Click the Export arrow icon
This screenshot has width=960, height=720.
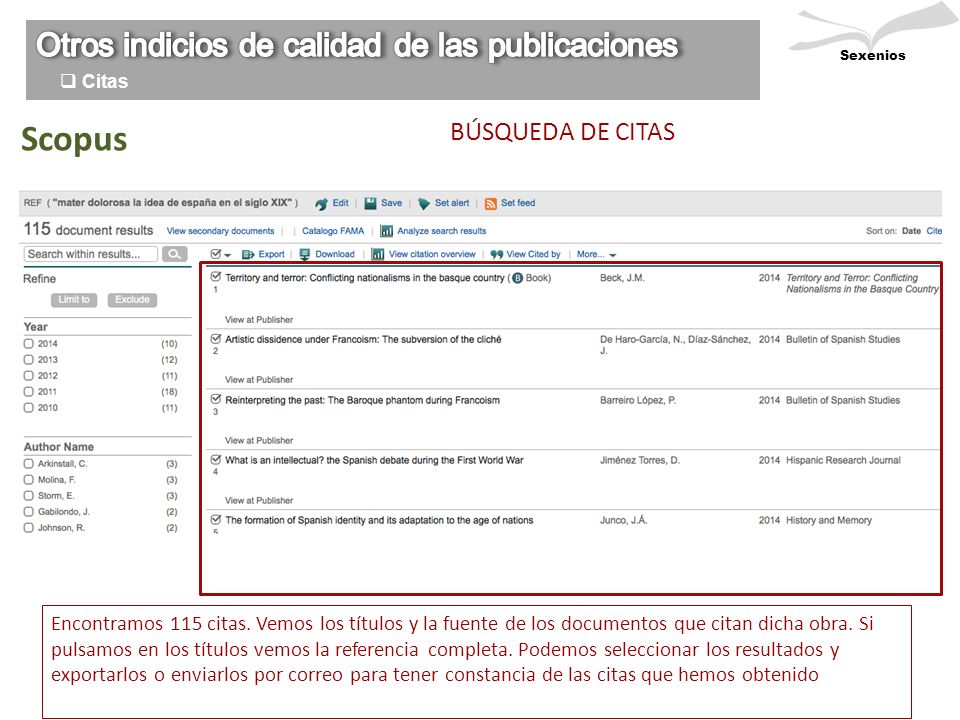pos(248,254)
